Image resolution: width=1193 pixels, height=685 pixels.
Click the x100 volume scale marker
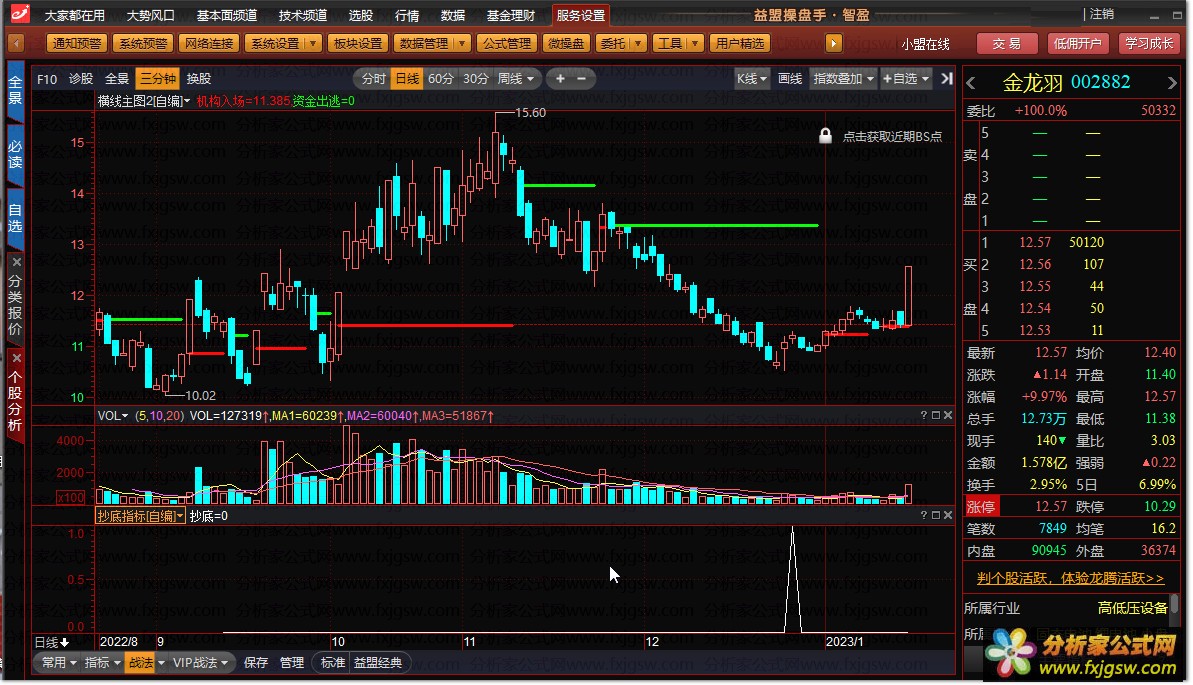click(x=71, y=498)
